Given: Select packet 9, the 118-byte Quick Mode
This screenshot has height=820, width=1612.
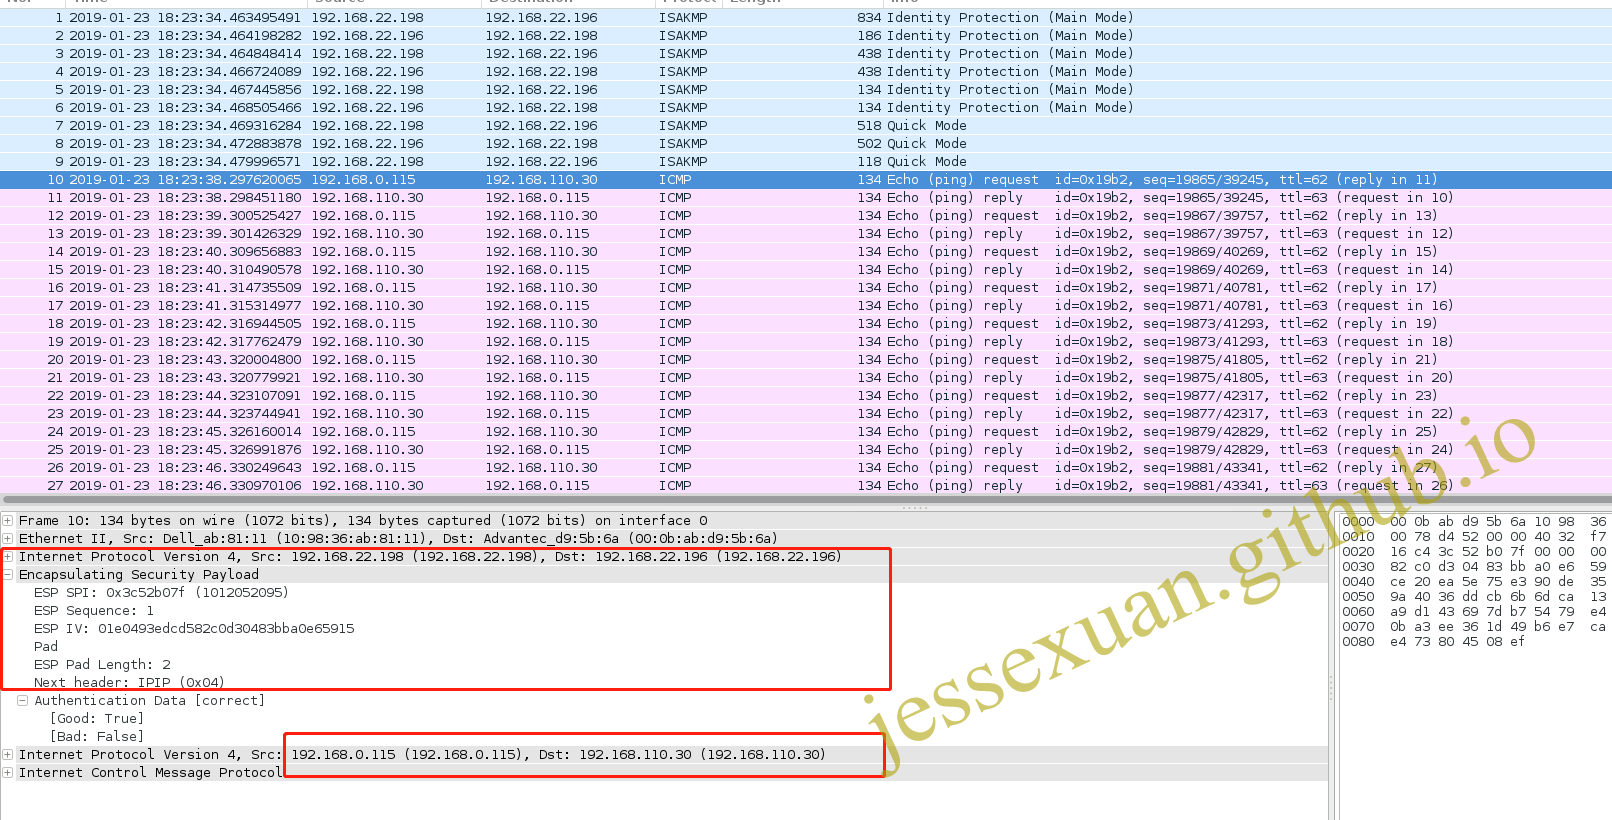Looking at the screenshot, I should [806, 161].
